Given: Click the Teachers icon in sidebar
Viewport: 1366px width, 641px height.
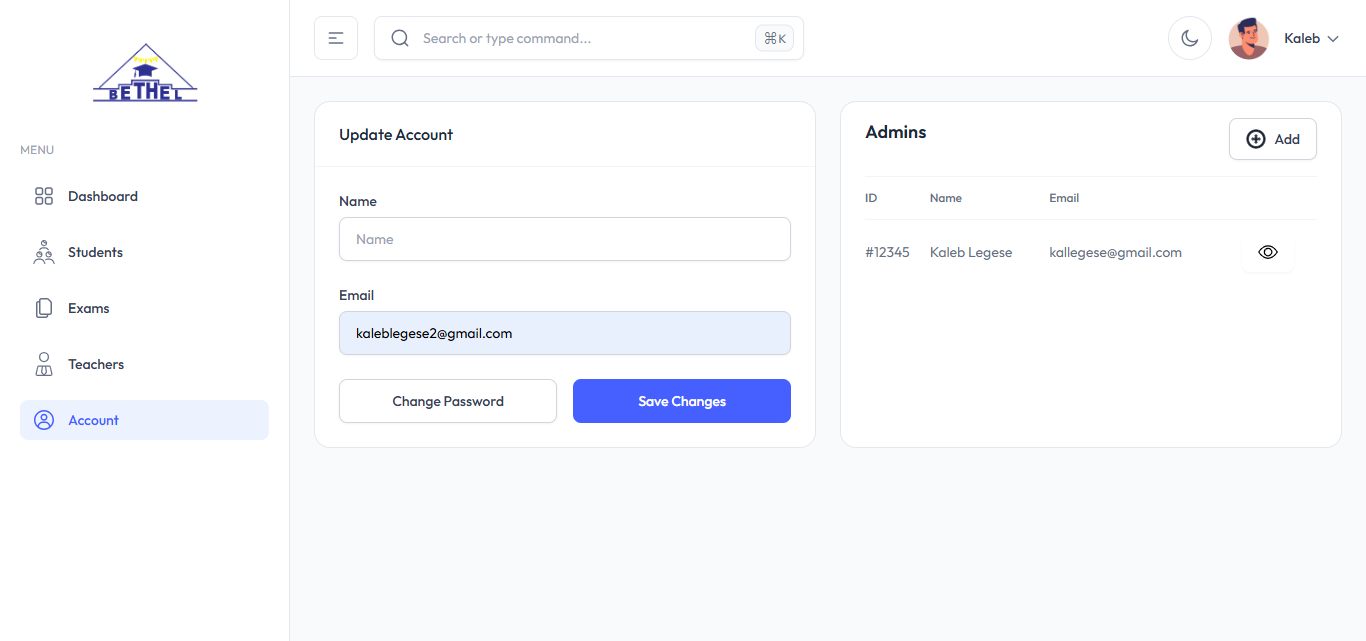Looking at the screenshot, I should pyautogui.click(x=44, y=364).
